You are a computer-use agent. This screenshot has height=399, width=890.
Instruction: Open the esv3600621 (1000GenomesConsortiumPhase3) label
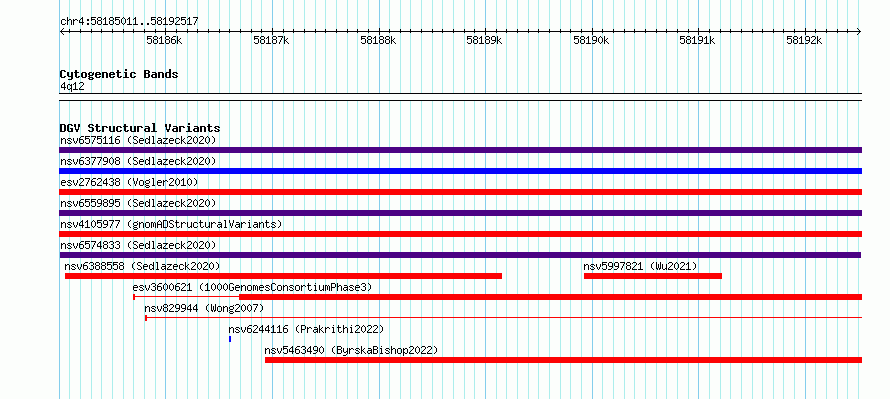(252, 287)
